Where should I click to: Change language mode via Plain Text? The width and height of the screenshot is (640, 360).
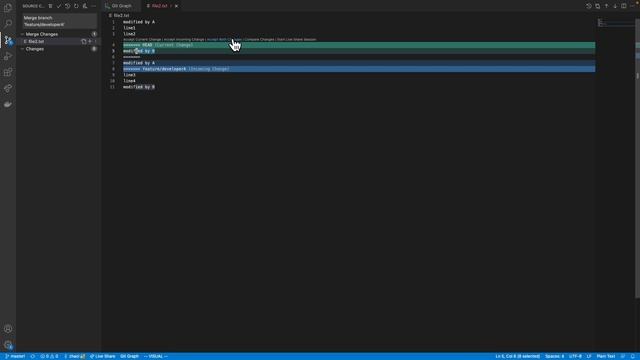click(x=606, y=356)
